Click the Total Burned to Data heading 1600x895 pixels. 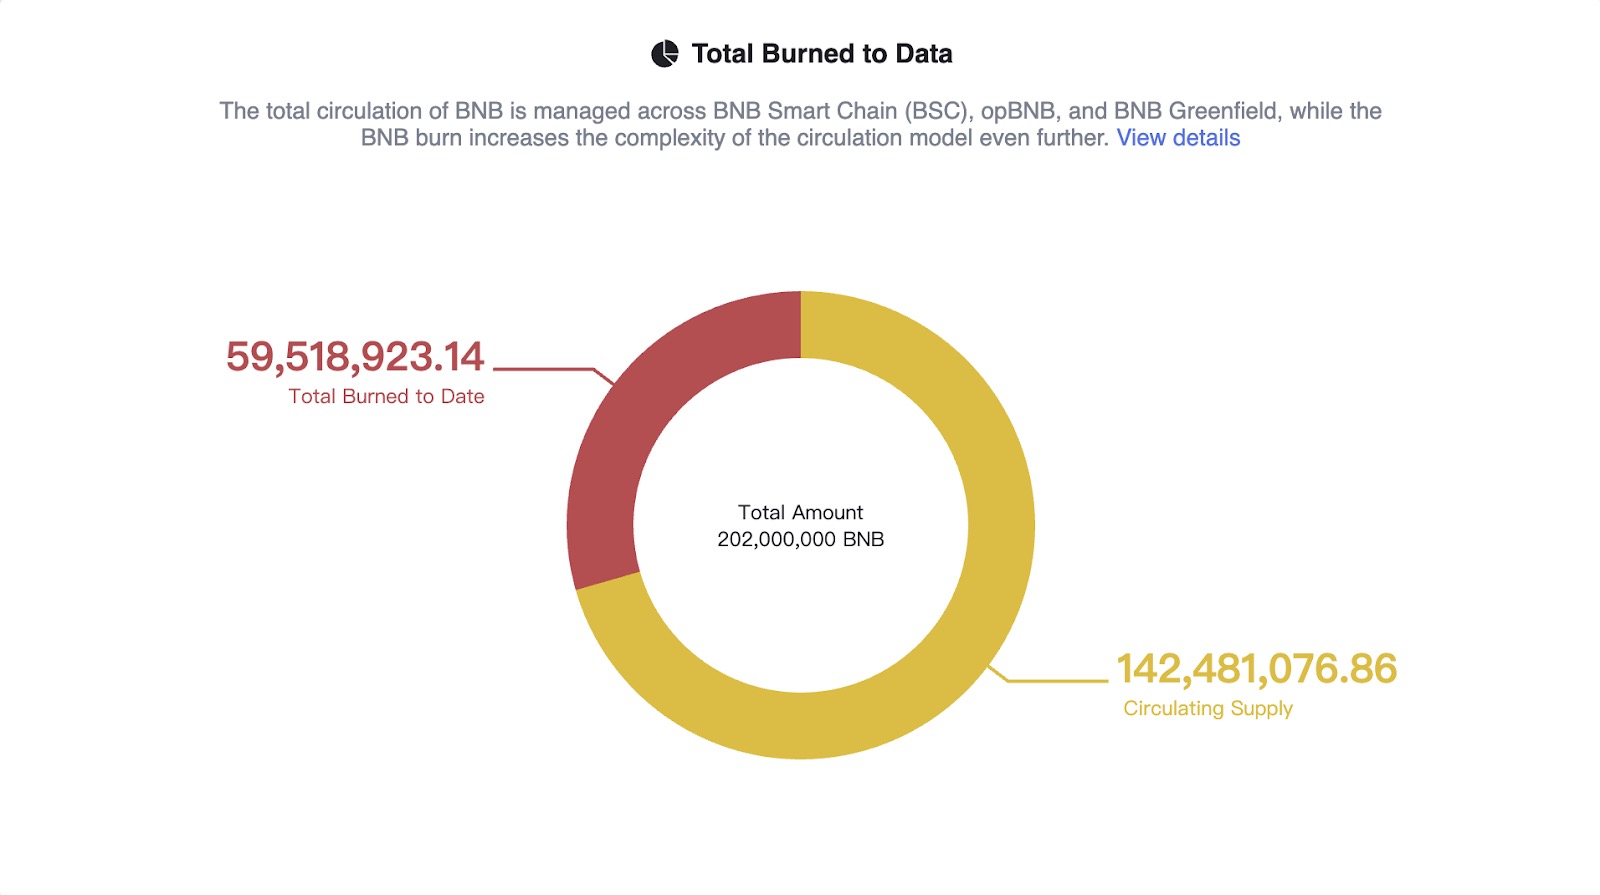pyautogui.click(x=821, y=54)
